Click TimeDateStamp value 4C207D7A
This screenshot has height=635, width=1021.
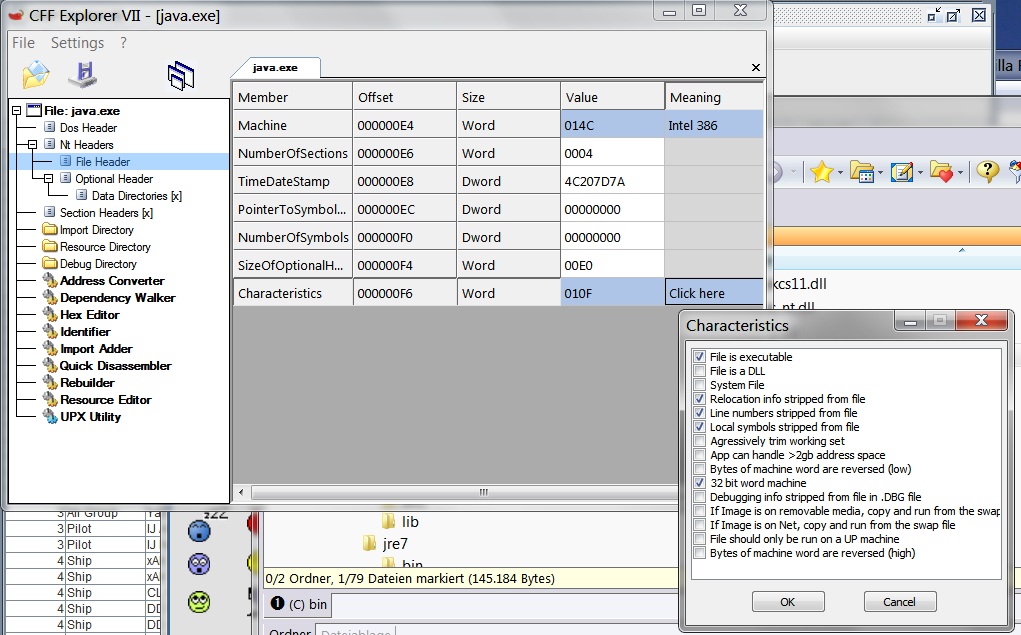612,181
